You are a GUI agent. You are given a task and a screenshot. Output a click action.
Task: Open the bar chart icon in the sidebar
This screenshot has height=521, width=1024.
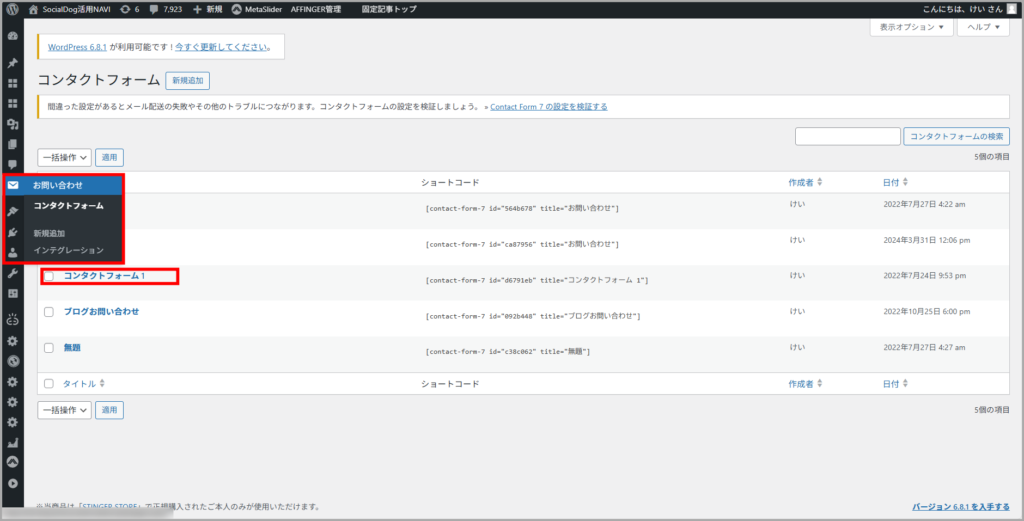[x=12, y=443]
